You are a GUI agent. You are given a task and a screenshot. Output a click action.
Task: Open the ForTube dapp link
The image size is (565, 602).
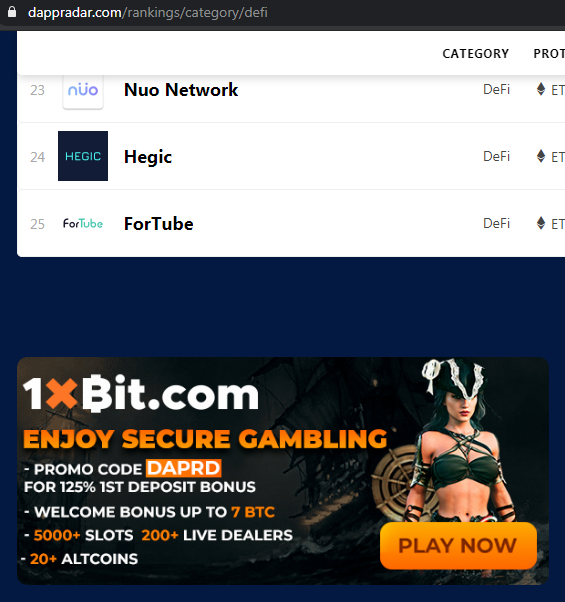[159, 224]
